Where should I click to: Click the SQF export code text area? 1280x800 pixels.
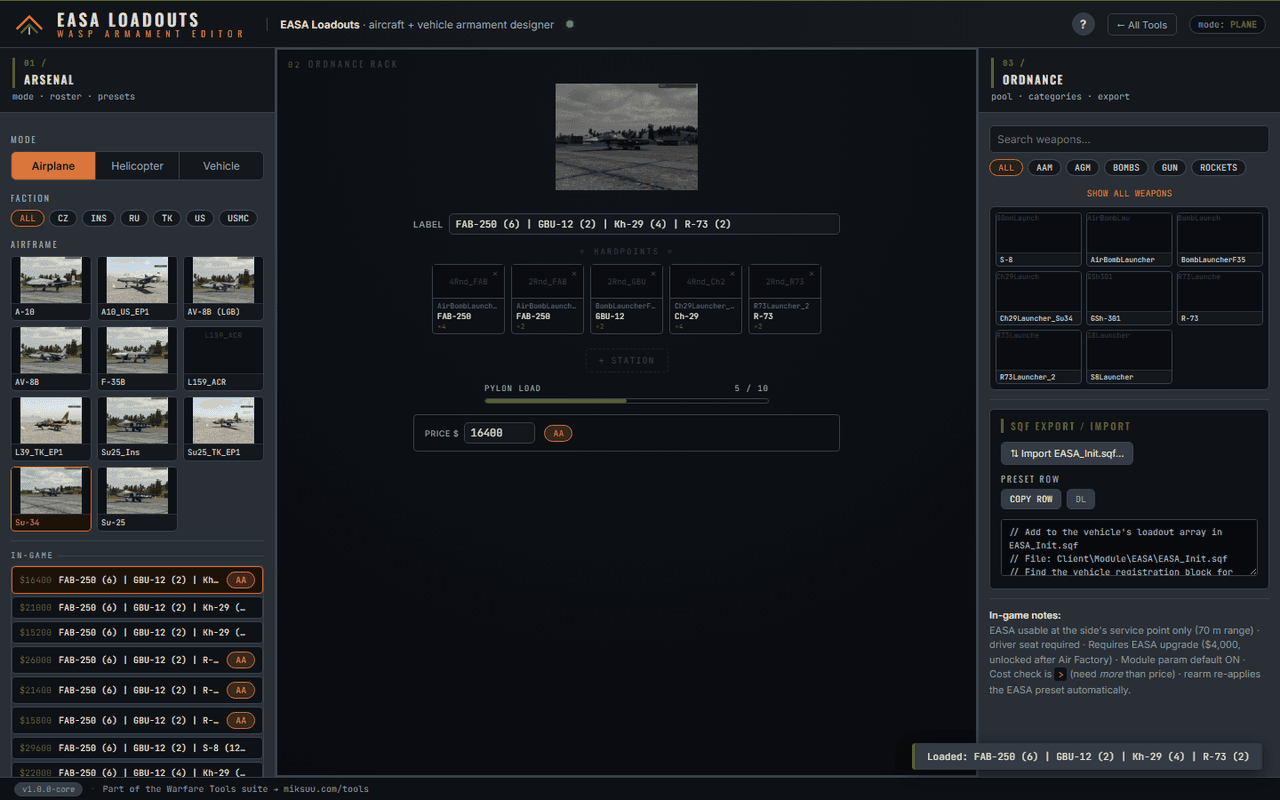tap(1129, 548)
